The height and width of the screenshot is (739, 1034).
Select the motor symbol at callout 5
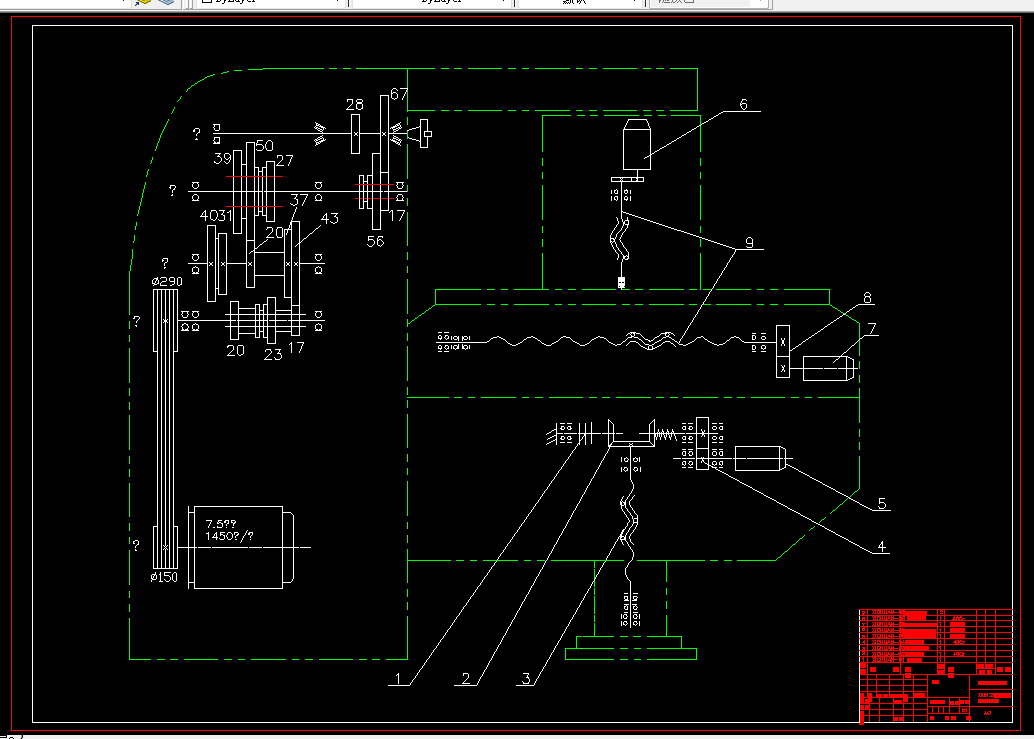[x=762, y=458]
